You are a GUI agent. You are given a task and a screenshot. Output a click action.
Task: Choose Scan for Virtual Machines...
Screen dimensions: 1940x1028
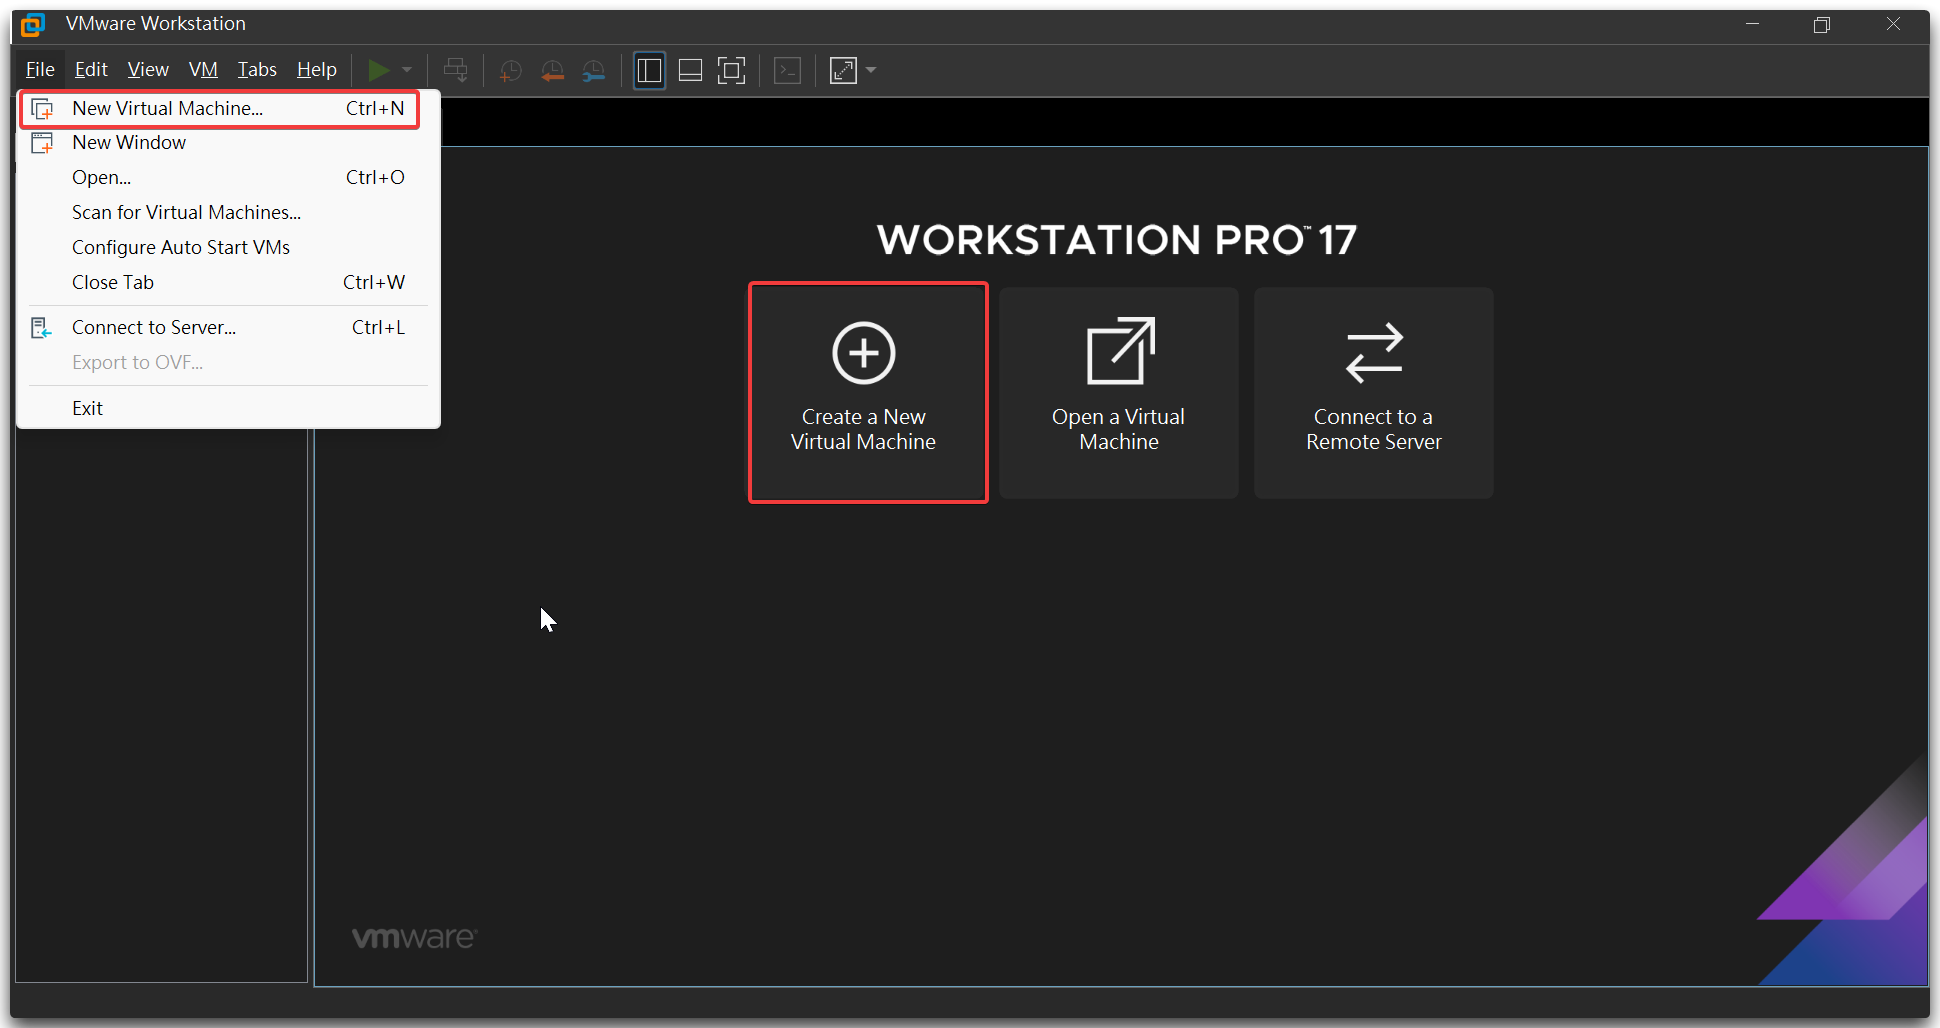pos(228,213)
